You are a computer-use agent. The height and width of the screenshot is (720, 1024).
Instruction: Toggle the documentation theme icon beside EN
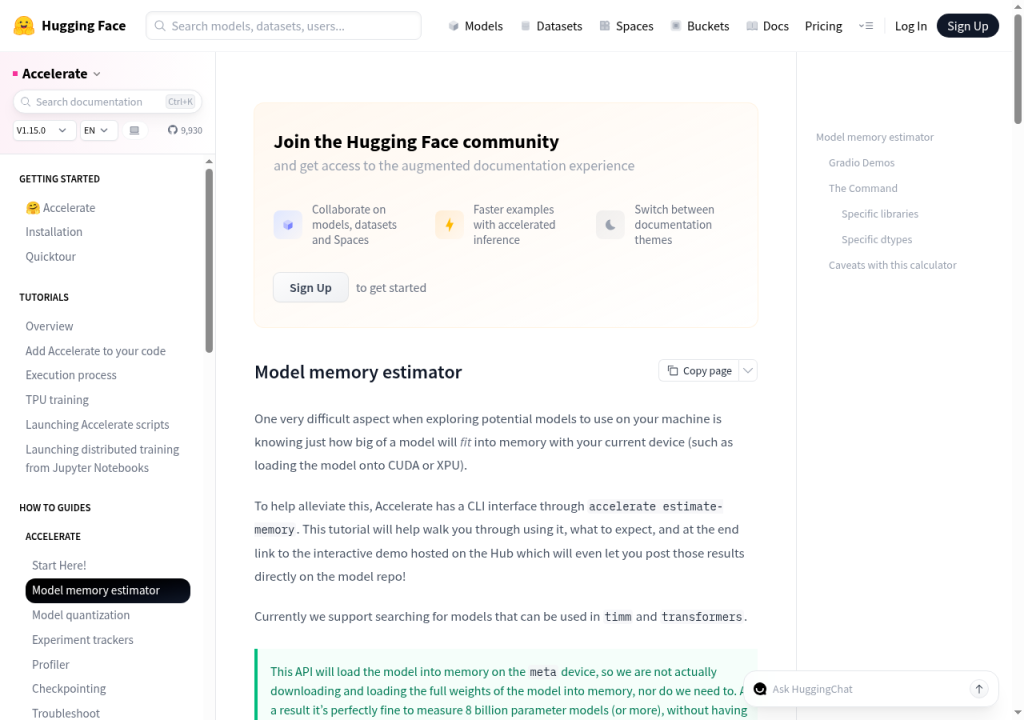tap(135, 130)
